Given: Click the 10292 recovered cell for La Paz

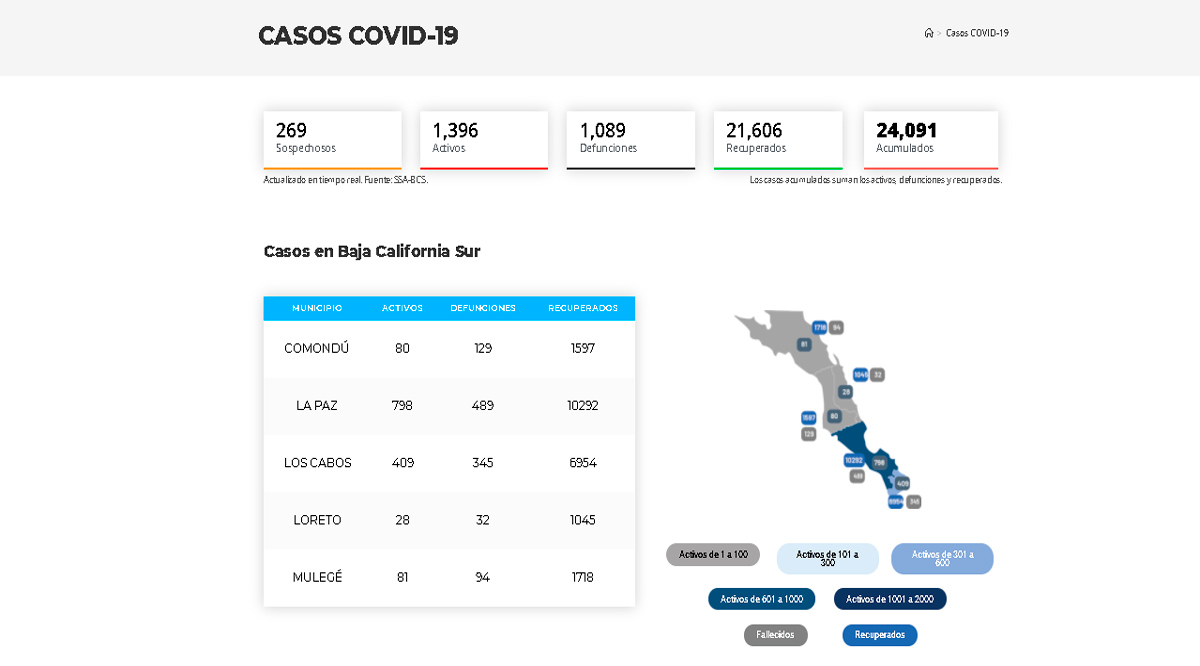Looking at the screenshot, I should 582,406.
